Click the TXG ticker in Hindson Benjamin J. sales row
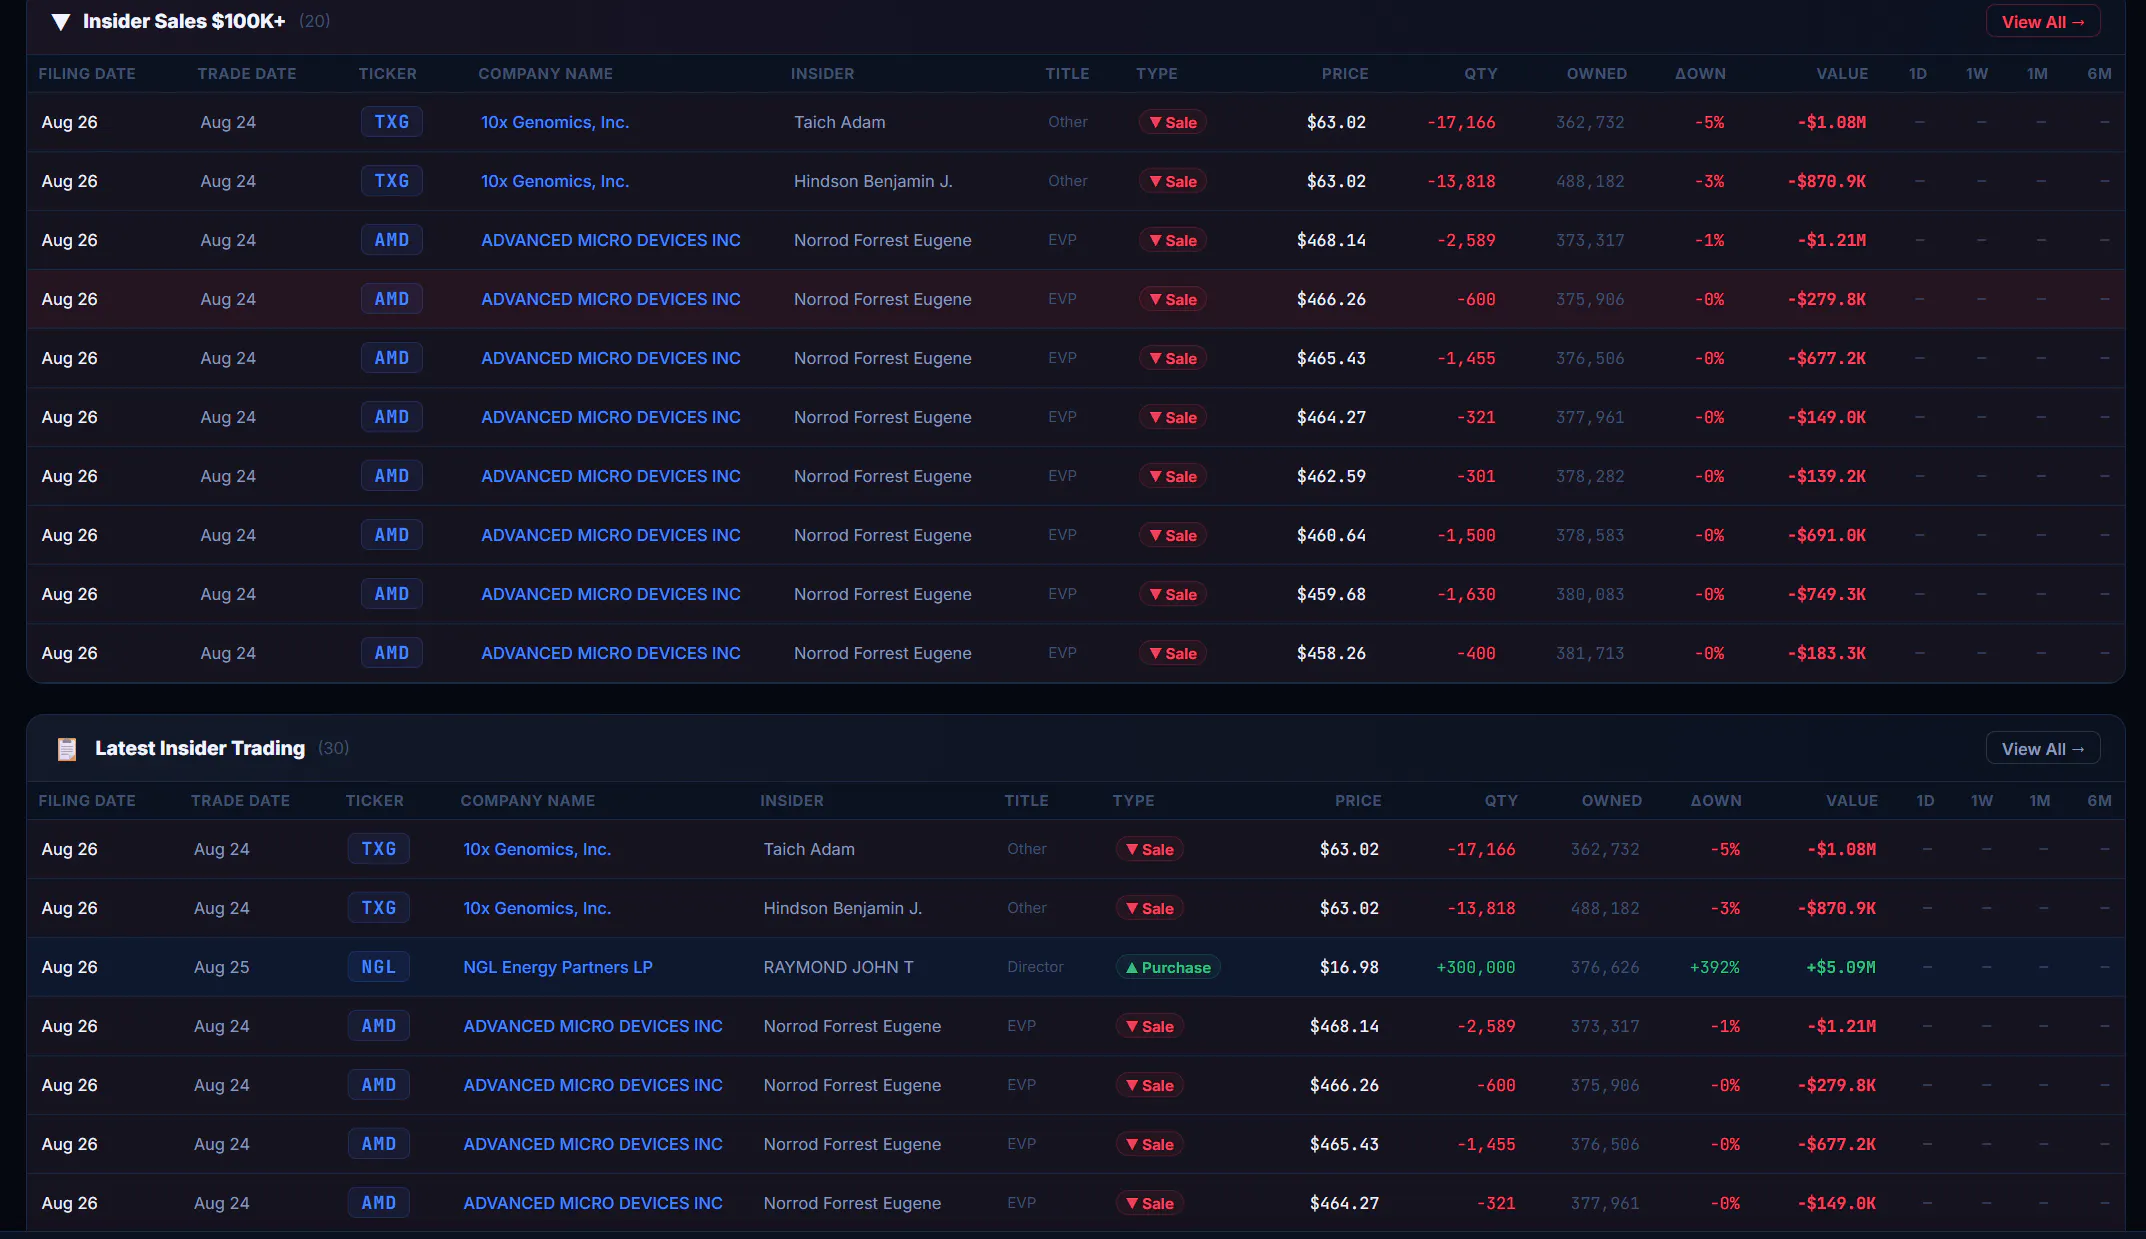The height and width of the screenshot is (1239, 2146). pos(392,181)
